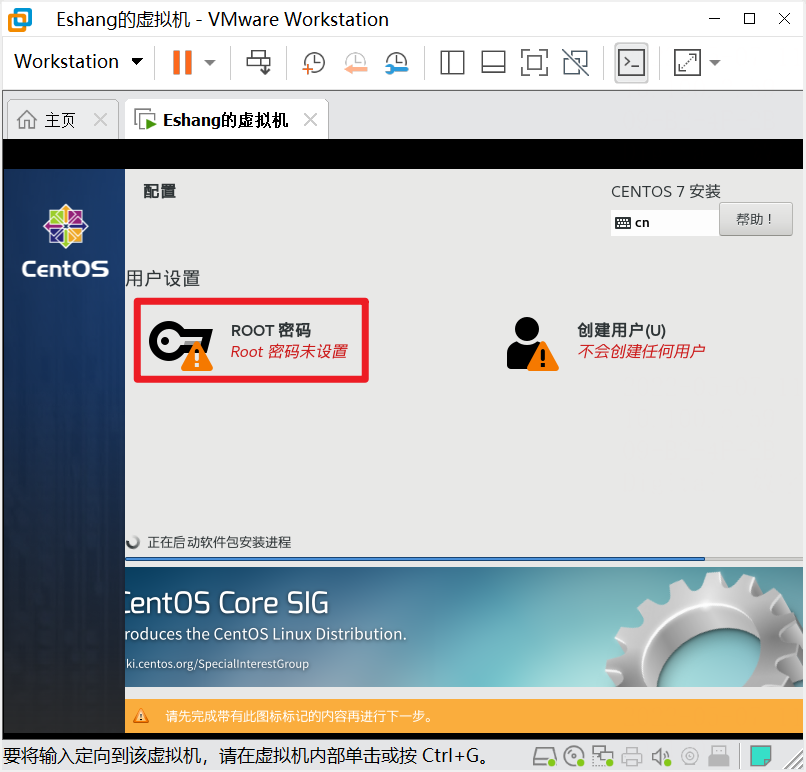806x772 pixels.
Task: Enter full screen mode
Action: pos(535,63)
